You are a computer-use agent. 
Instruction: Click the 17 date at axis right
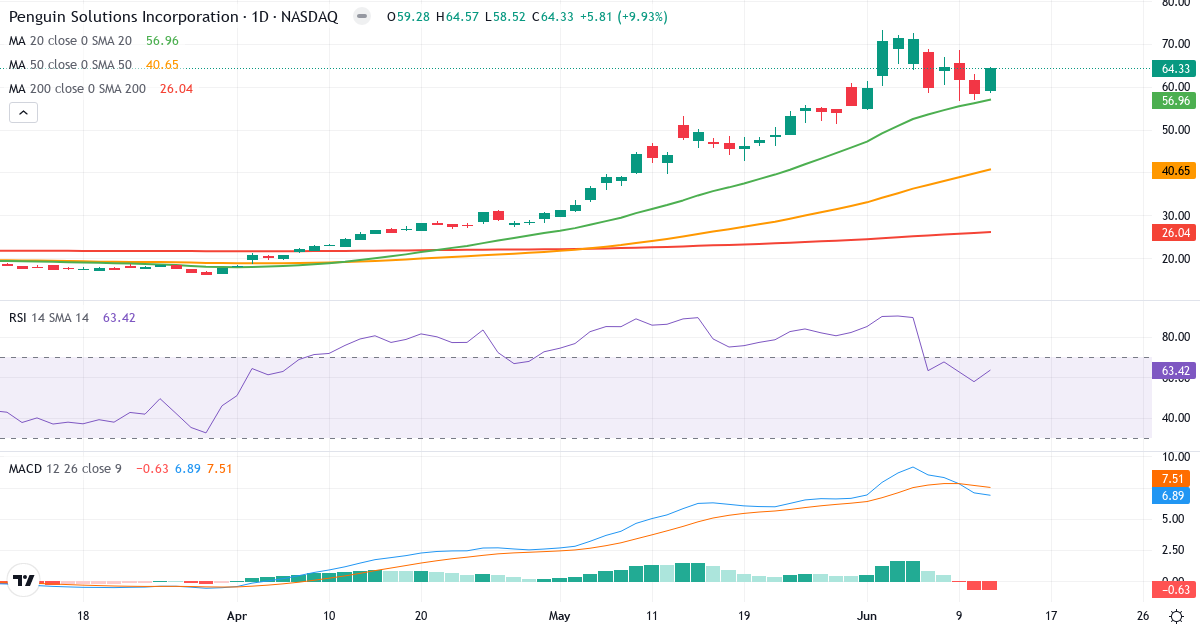coord(1050,616)
